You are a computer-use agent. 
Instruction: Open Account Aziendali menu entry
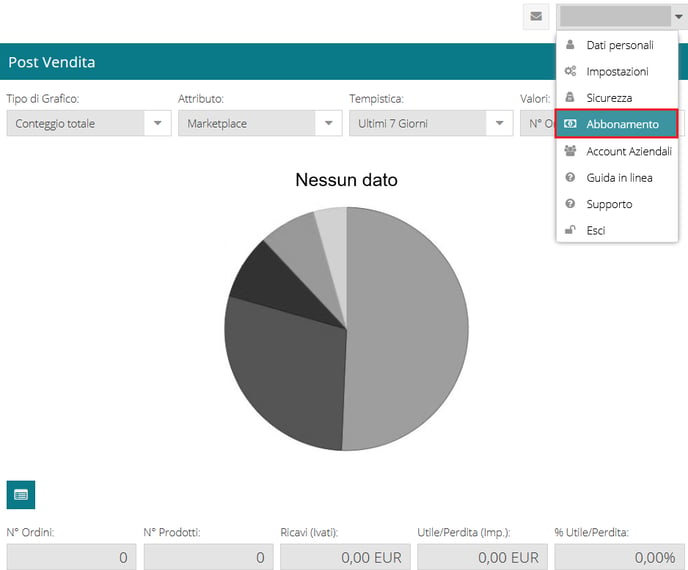[617, 151]
